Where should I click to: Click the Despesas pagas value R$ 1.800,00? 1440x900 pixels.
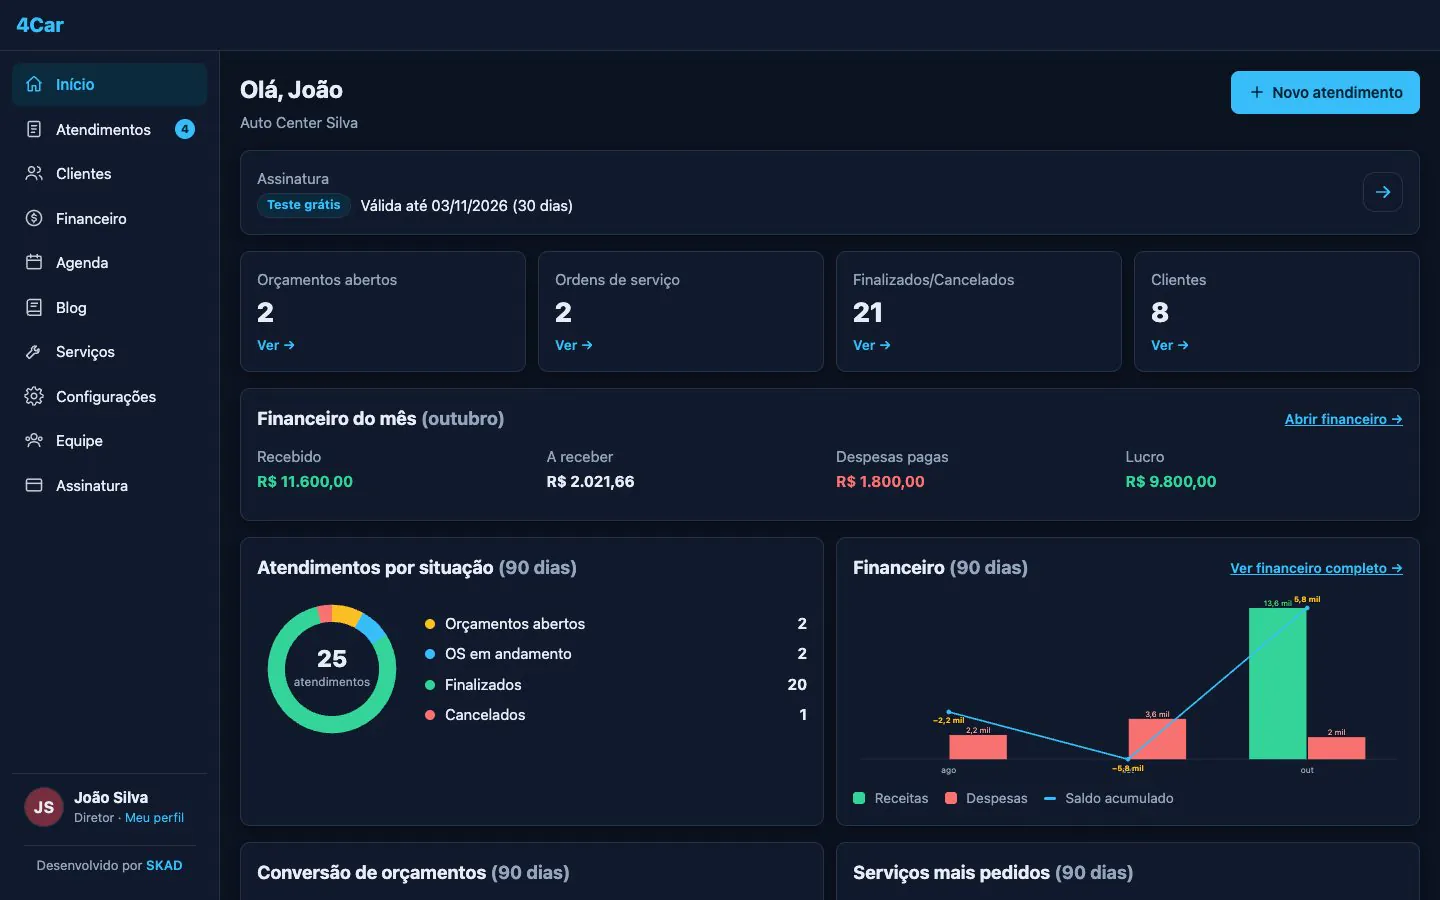point(880,481)
